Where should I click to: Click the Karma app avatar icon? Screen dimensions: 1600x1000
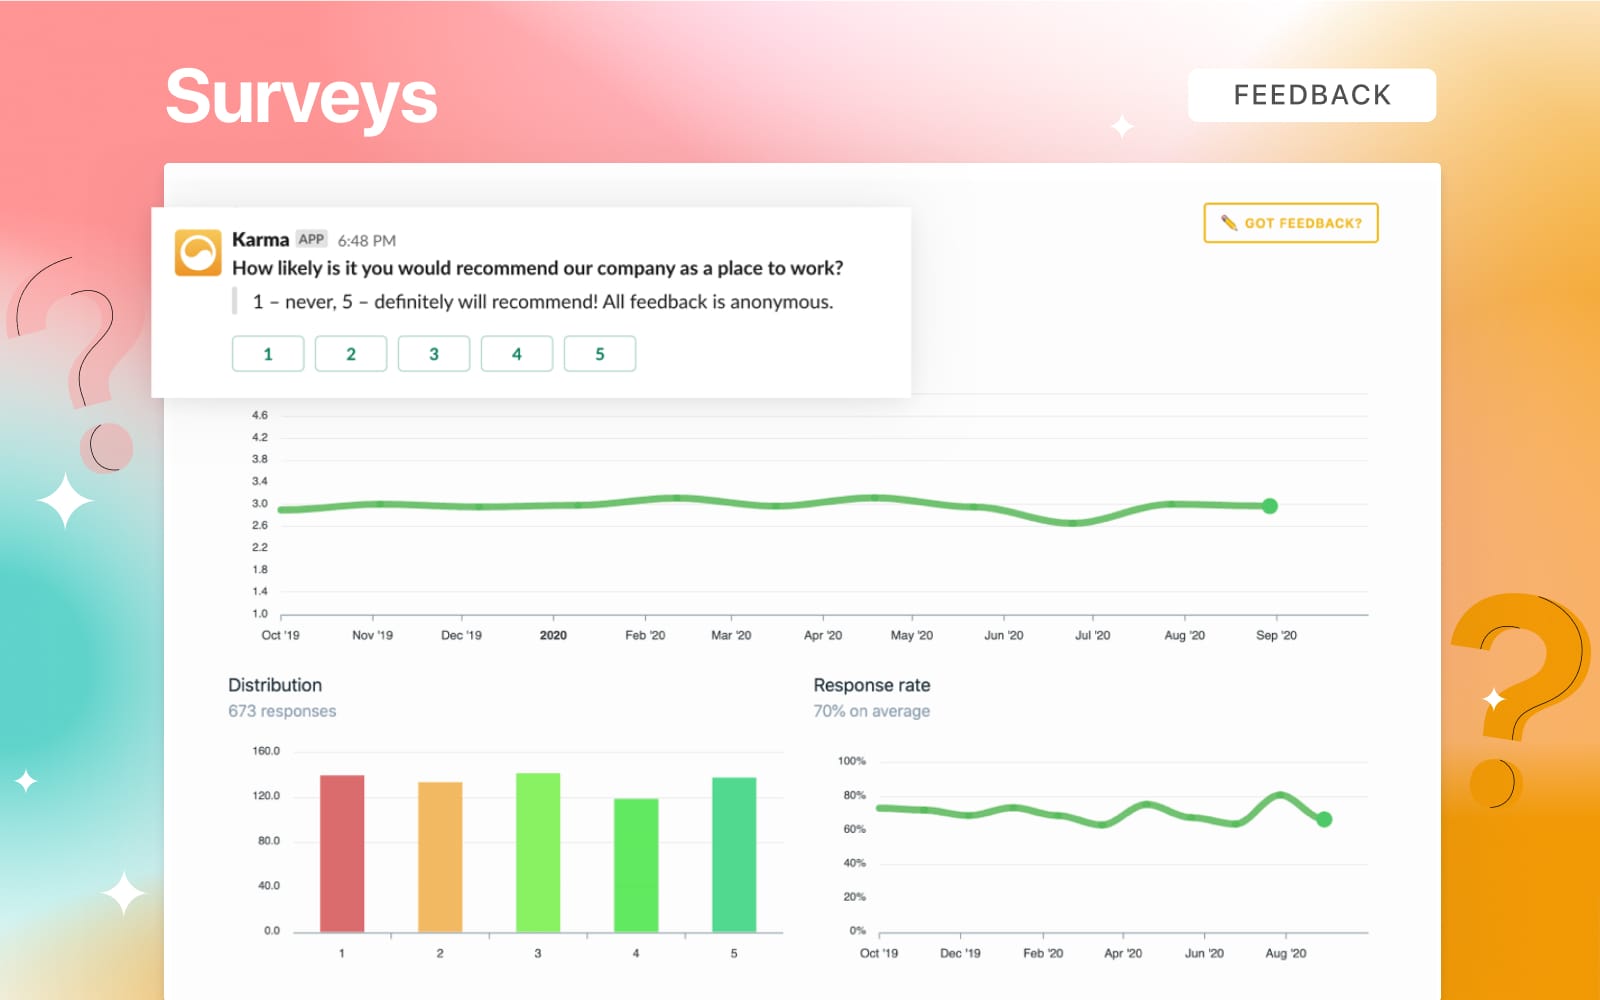pyautogui.click(x=198, y=252)
